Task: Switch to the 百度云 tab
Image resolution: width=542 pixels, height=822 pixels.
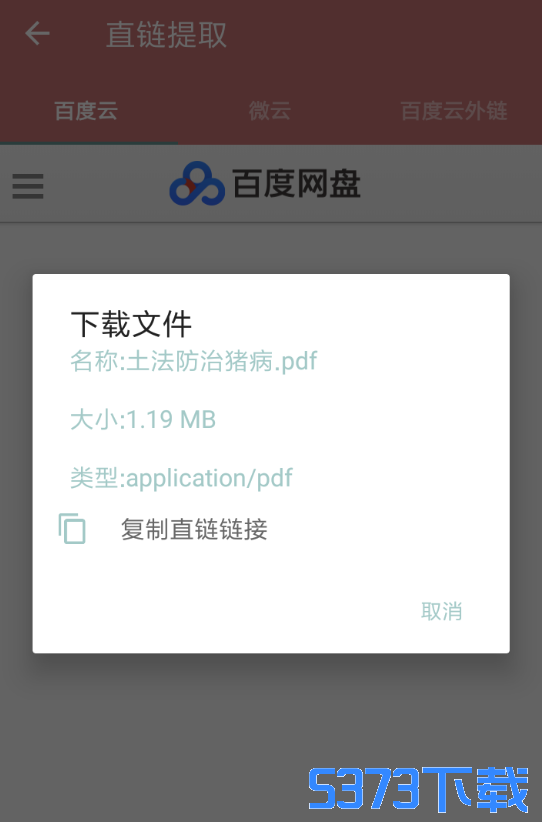Action: point(86,111)
